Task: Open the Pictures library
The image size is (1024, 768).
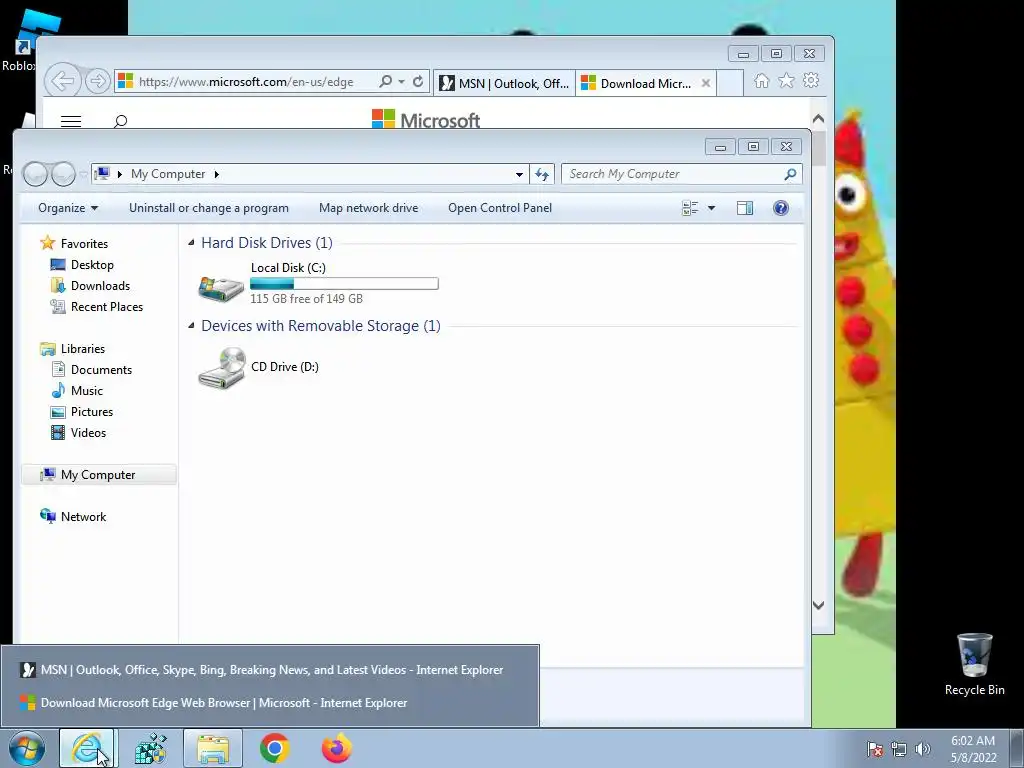Action: [x=91, y=411]
